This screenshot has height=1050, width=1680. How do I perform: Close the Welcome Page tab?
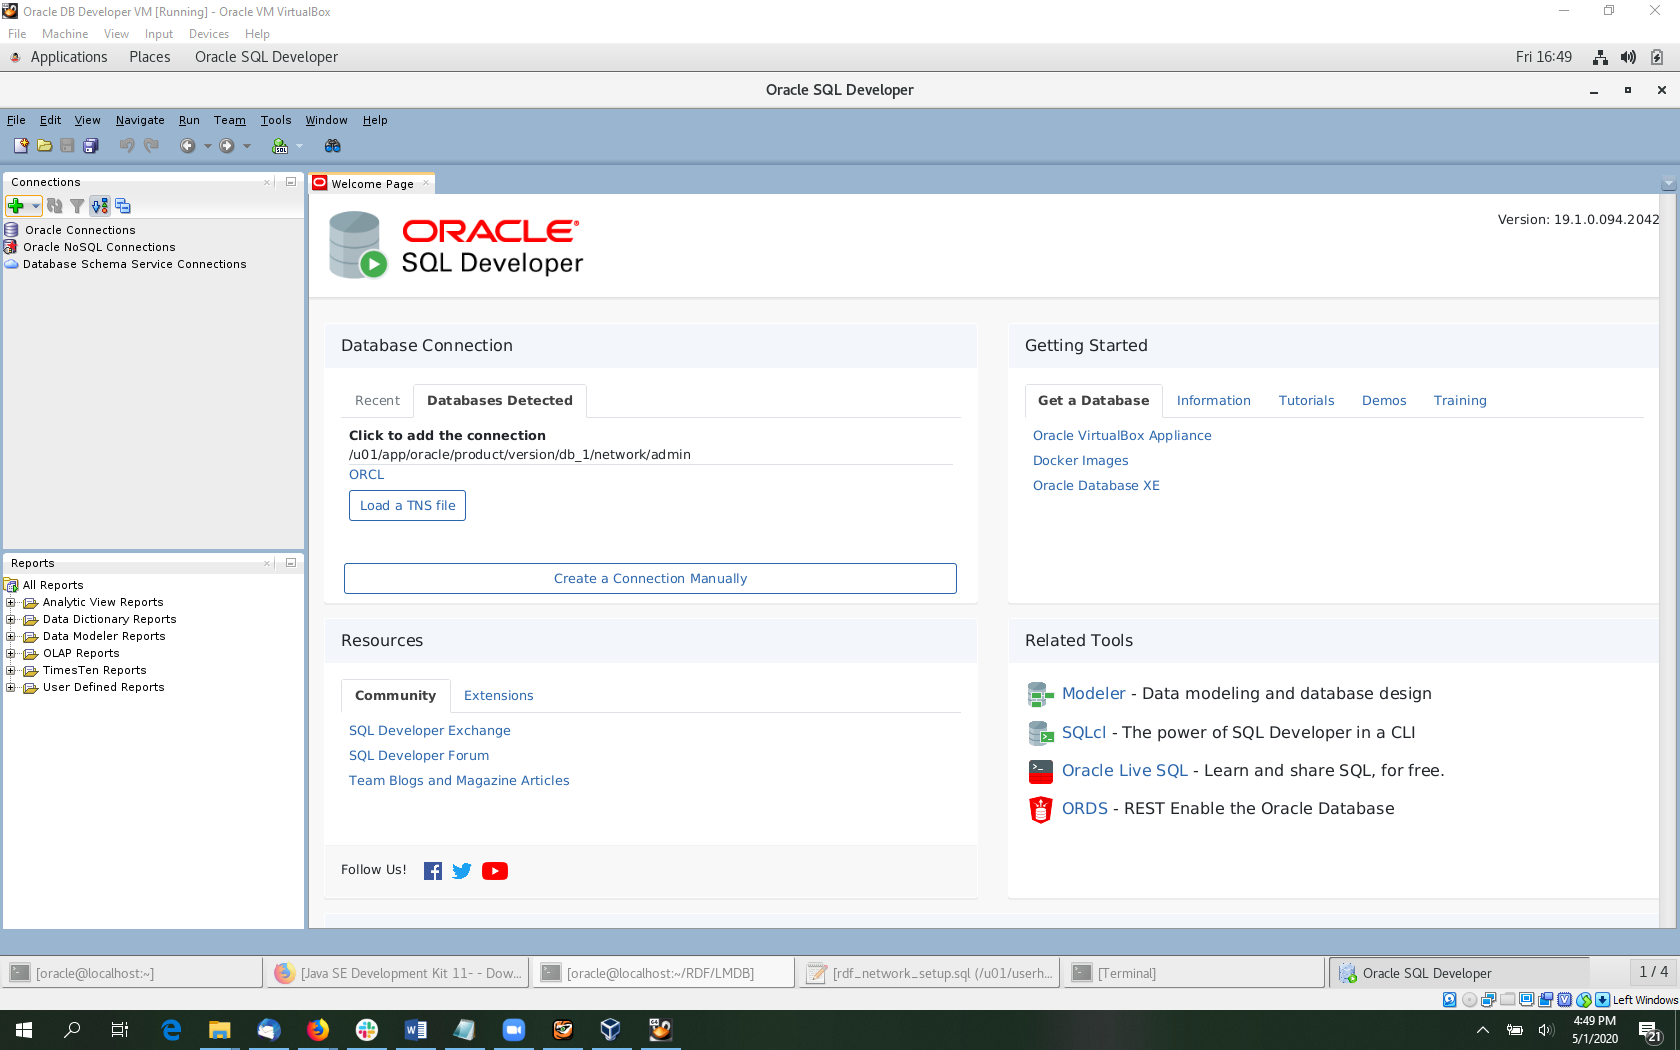pos(426,183)
